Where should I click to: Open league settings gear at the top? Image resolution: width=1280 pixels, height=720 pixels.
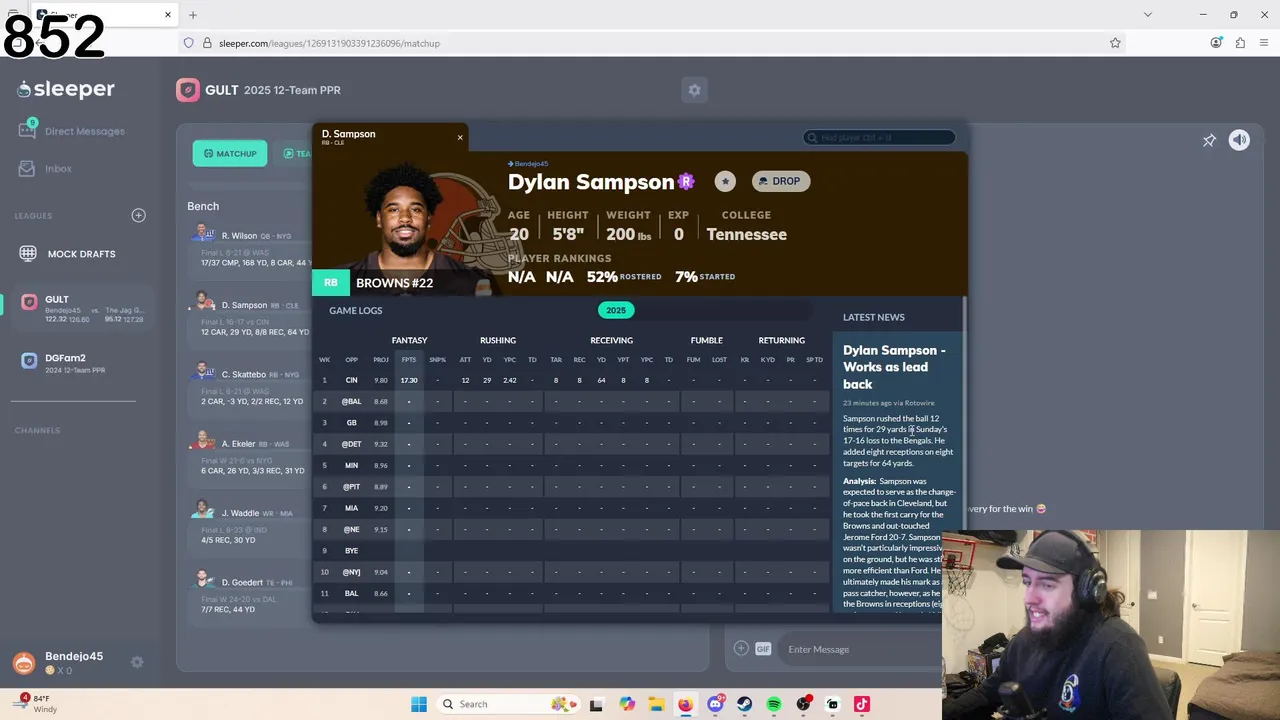pyautogui.click(x=694, y=90)
